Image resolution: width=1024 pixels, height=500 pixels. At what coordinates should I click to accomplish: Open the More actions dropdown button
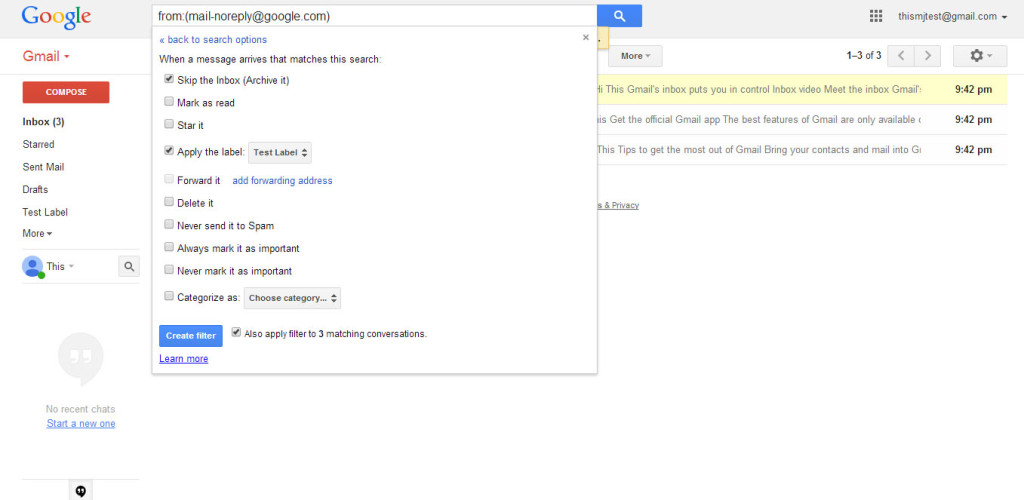(x=635, y=56)
